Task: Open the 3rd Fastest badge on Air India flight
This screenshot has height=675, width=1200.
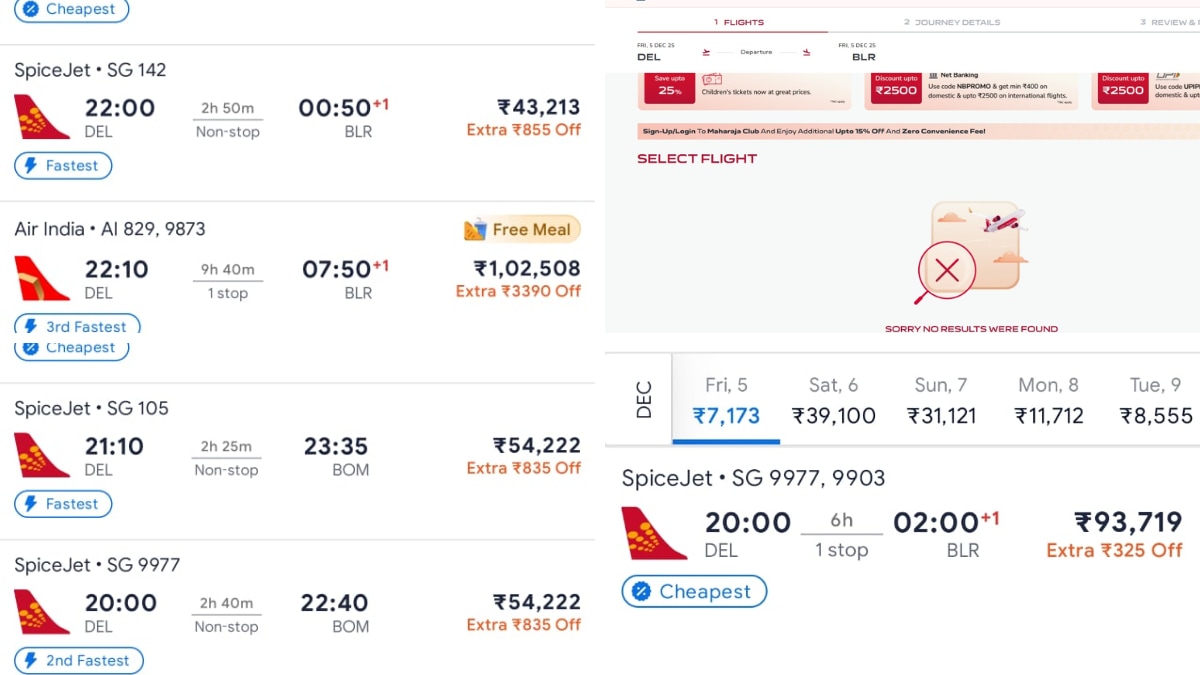Action: pos(77,326)
